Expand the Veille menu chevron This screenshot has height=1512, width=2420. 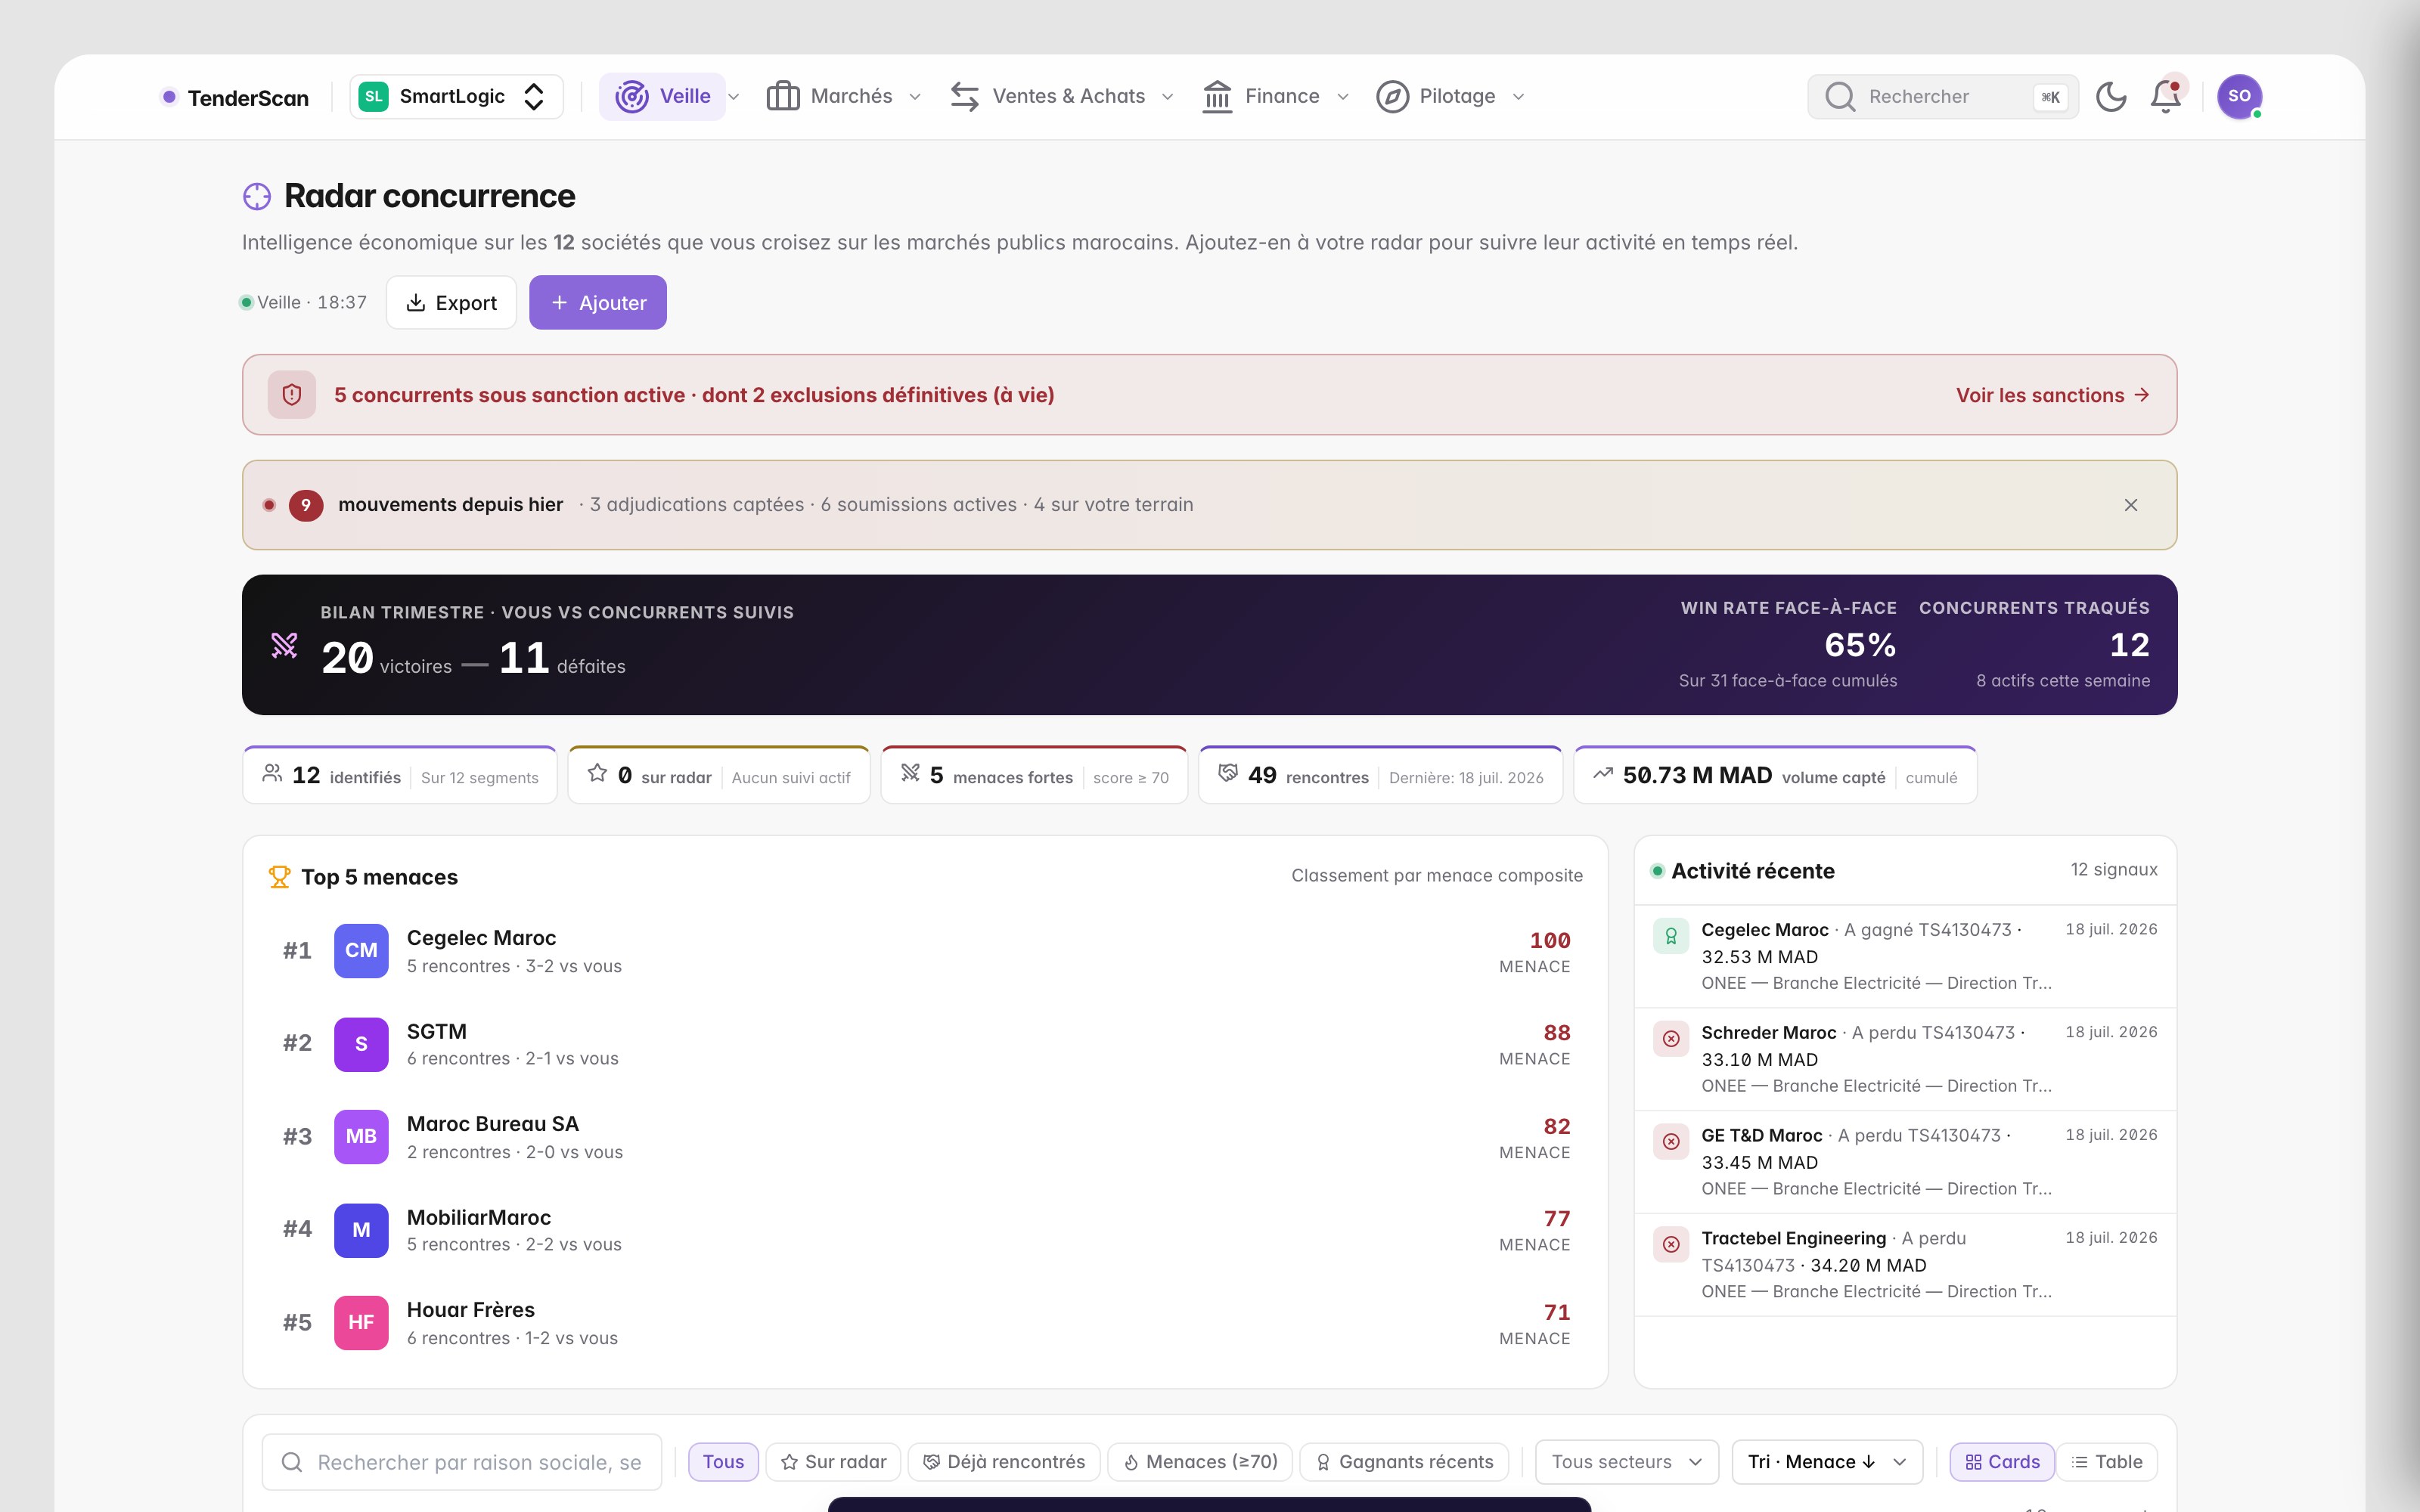coord(734,97)
